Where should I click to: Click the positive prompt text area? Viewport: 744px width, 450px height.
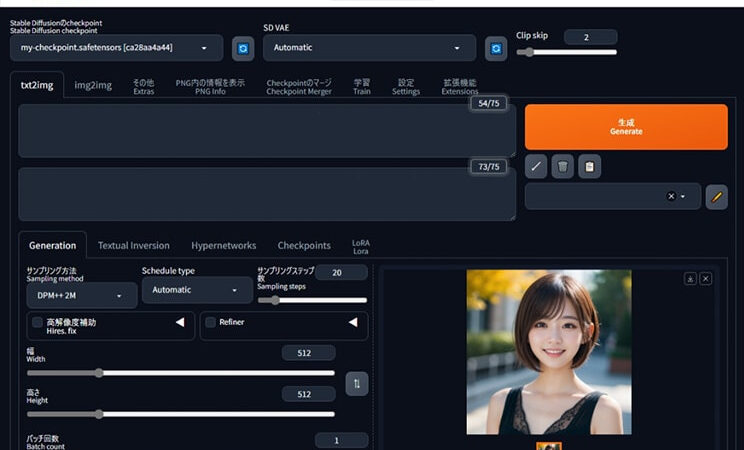point(267,131)
